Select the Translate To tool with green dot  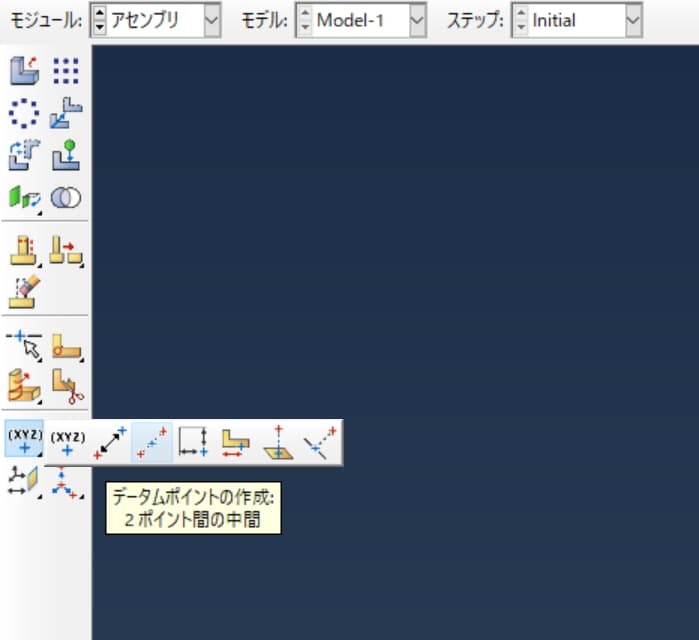[x=66, y=155]
